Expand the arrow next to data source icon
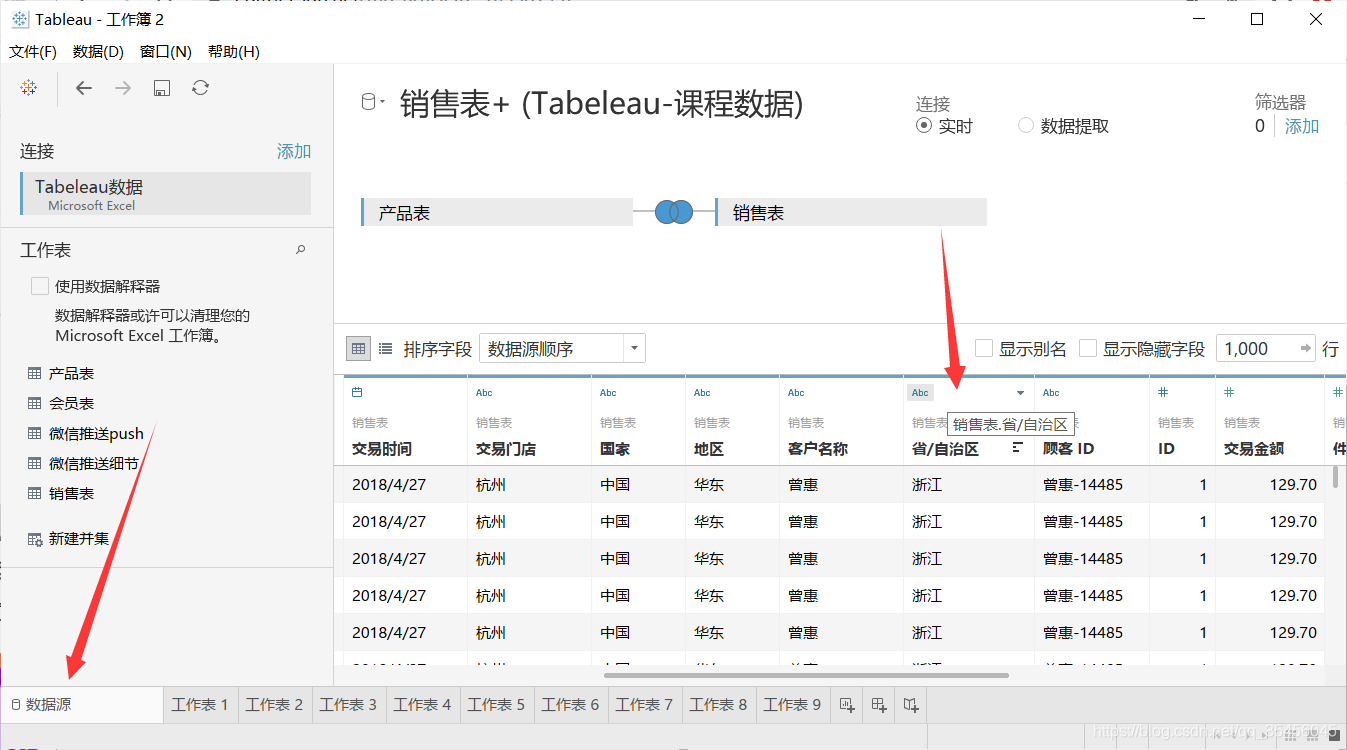Screen dimensions: 1347x750 381,103
